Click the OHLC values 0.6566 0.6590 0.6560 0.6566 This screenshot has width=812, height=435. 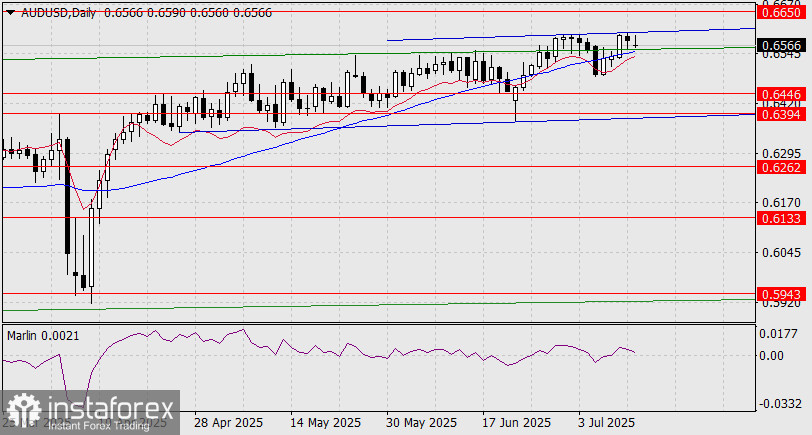click(x=188, y=13)
